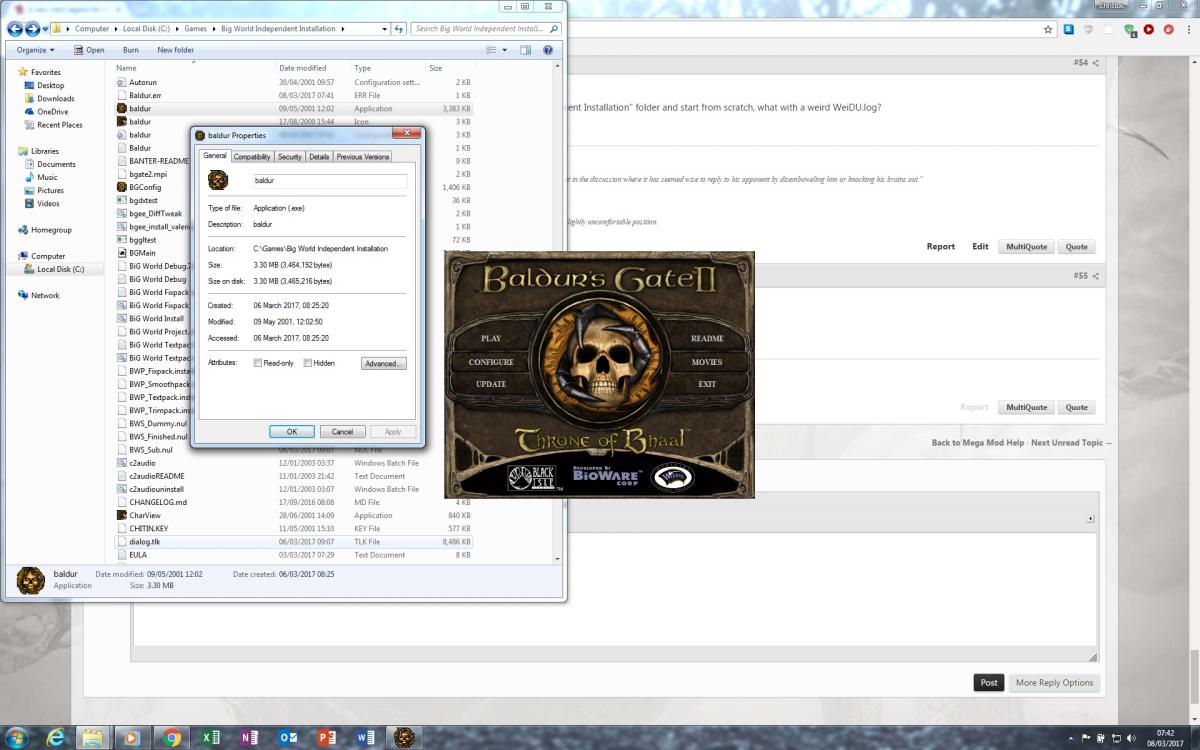Click README in the Baldur's Gate II launcher

707,339
